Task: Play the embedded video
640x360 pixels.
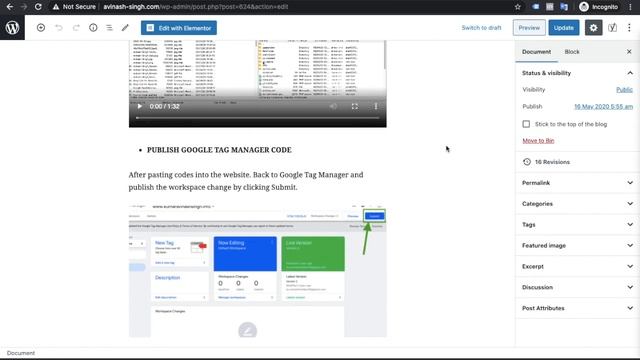Action: tap(140, 106)
